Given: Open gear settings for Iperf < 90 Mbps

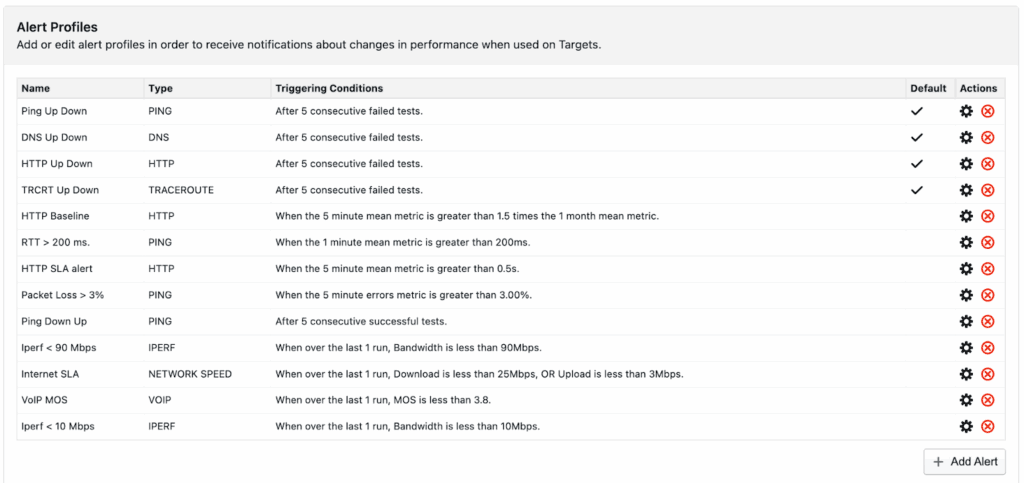Looking at the screenshot, I should [966, 347].
